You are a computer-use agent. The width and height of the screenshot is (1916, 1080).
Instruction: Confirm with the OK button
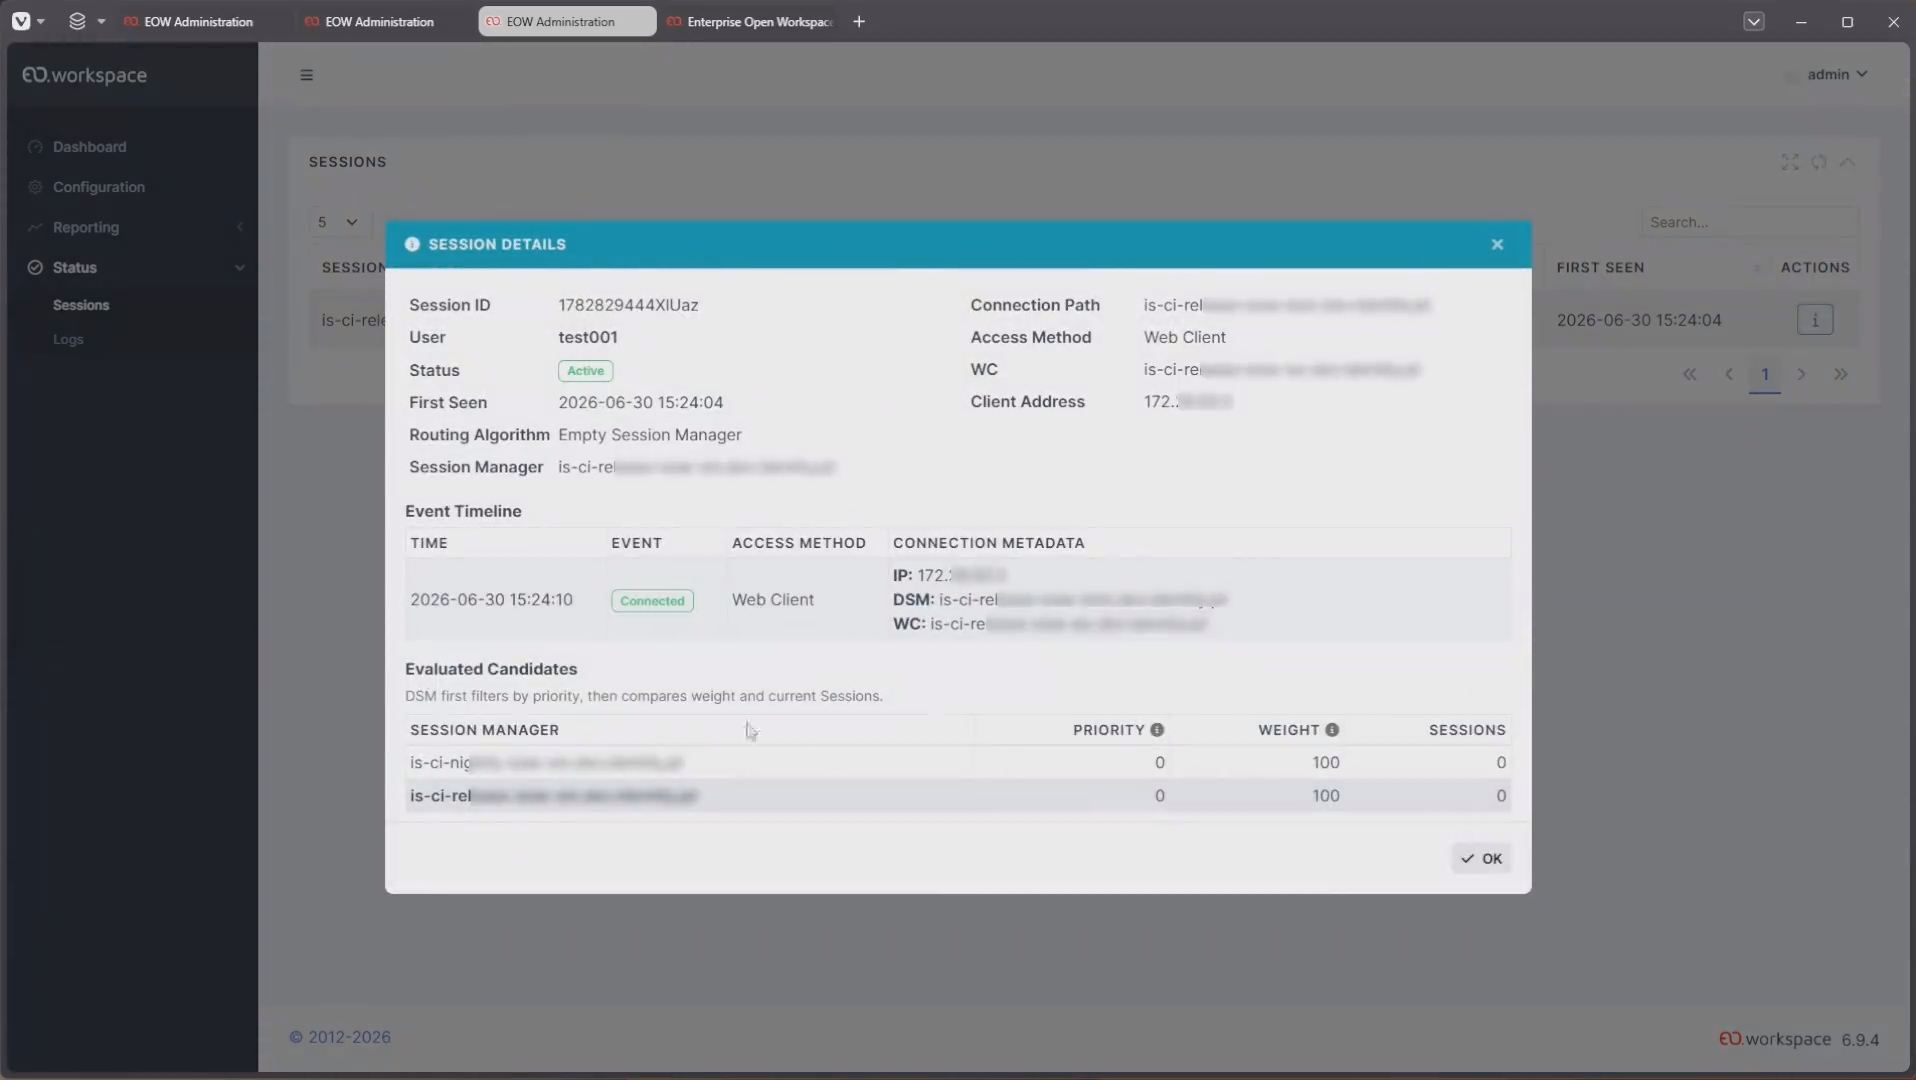1481,858
